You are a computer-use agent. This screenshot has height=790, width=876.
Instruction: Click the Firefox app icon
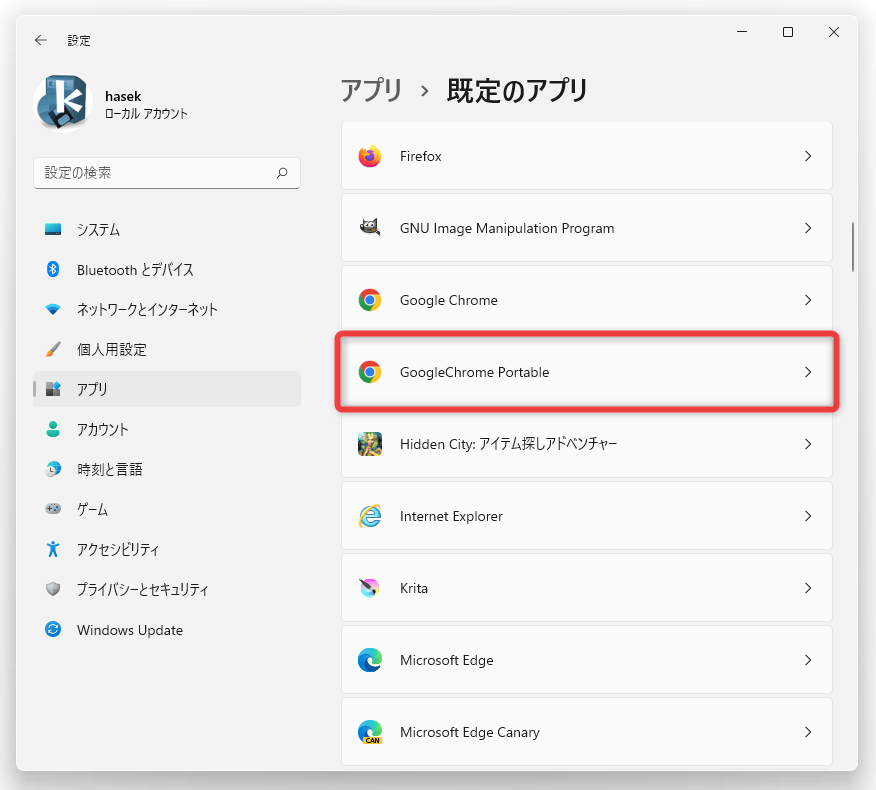tap(370, 156)
